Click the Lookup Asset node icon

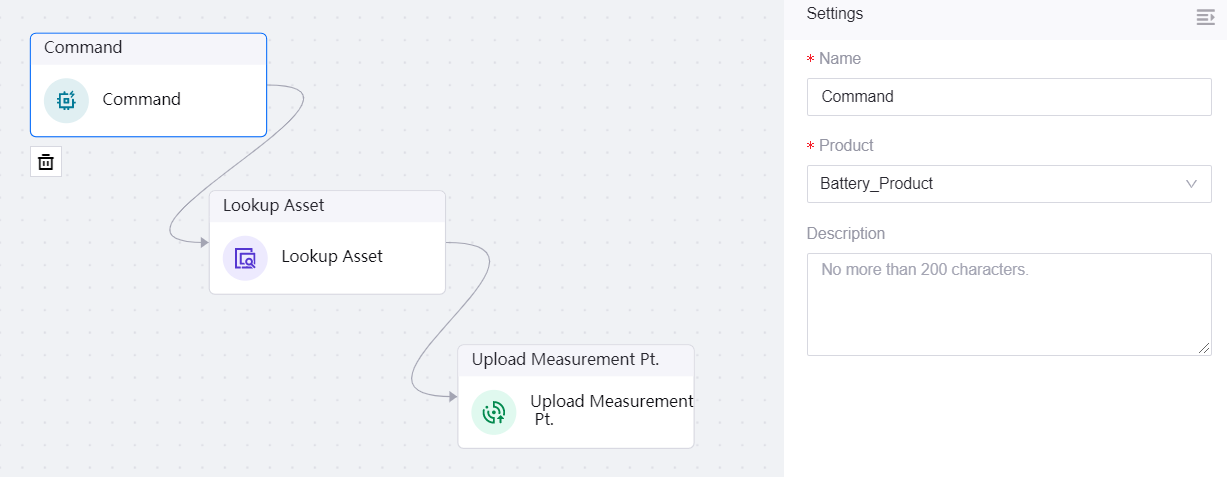point(245,258)
